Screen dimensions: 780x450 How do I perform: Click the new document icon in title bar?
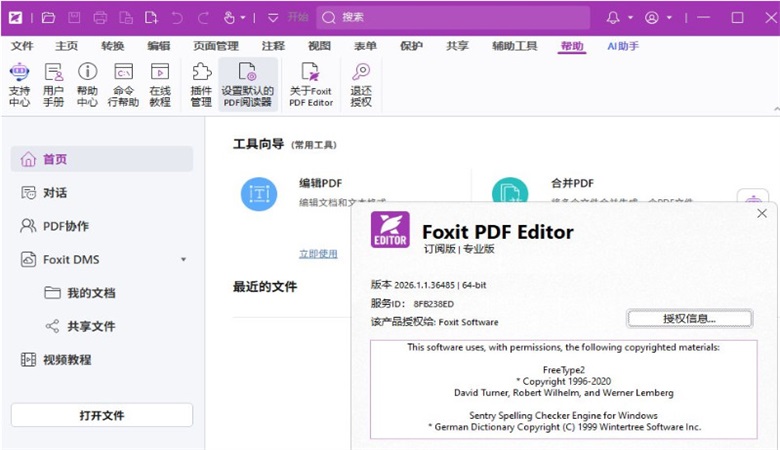pos(151,18)
